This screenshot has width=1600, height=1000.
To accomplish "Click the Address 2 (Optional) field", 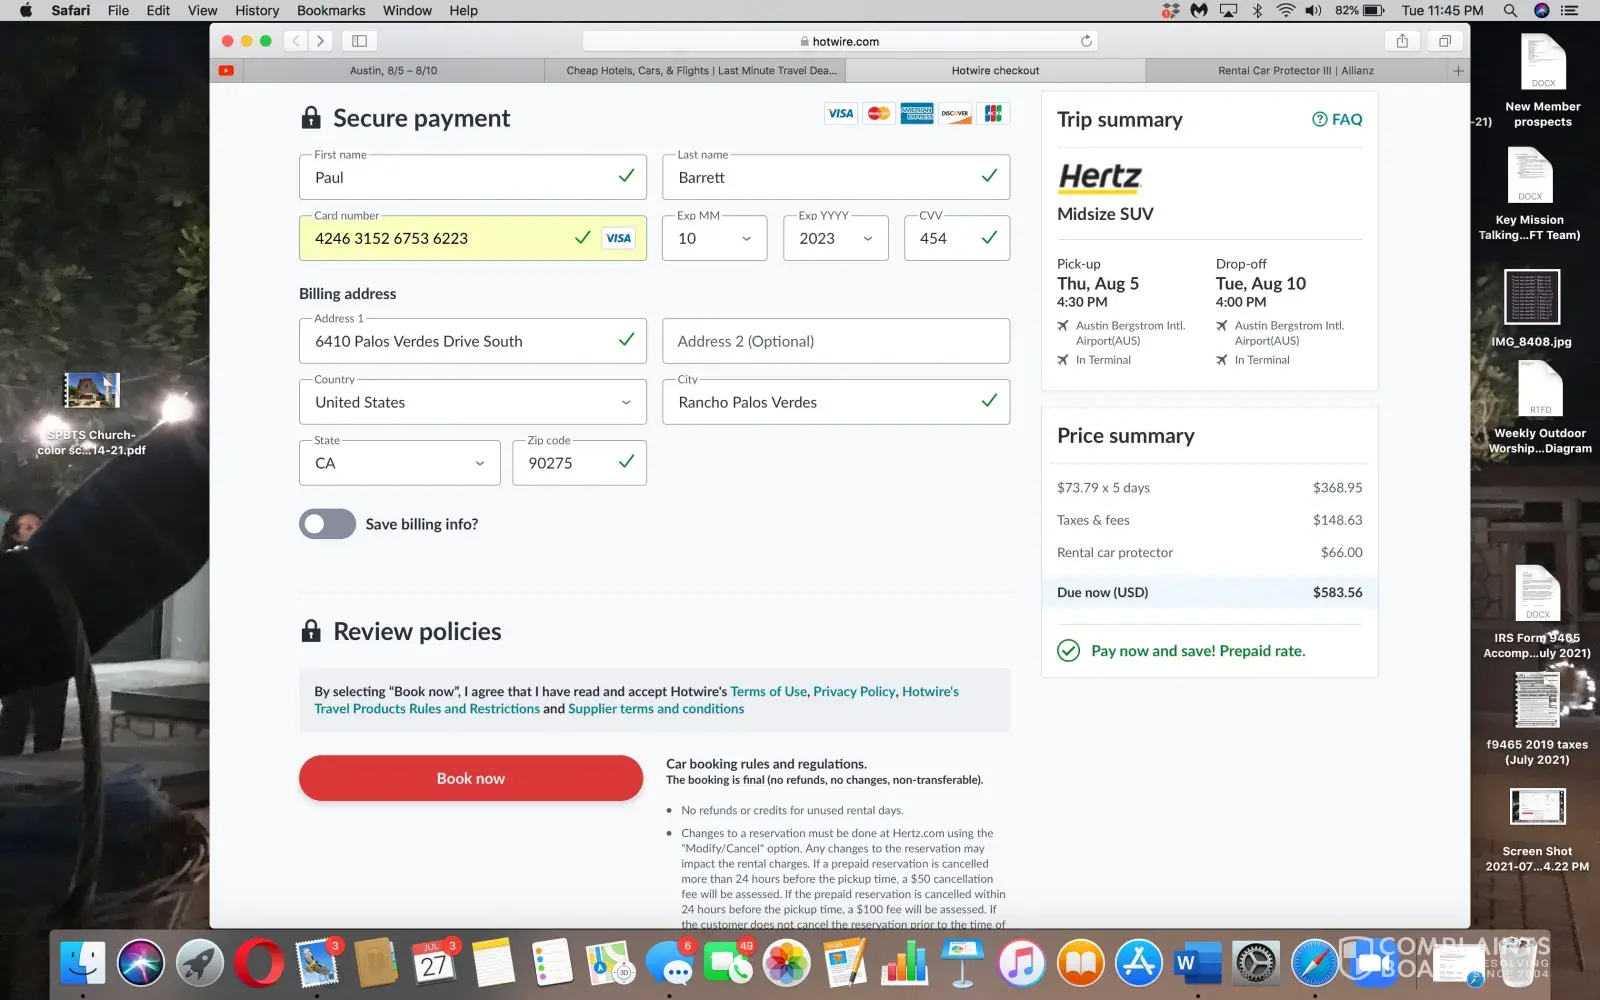I will coord(835,341).
